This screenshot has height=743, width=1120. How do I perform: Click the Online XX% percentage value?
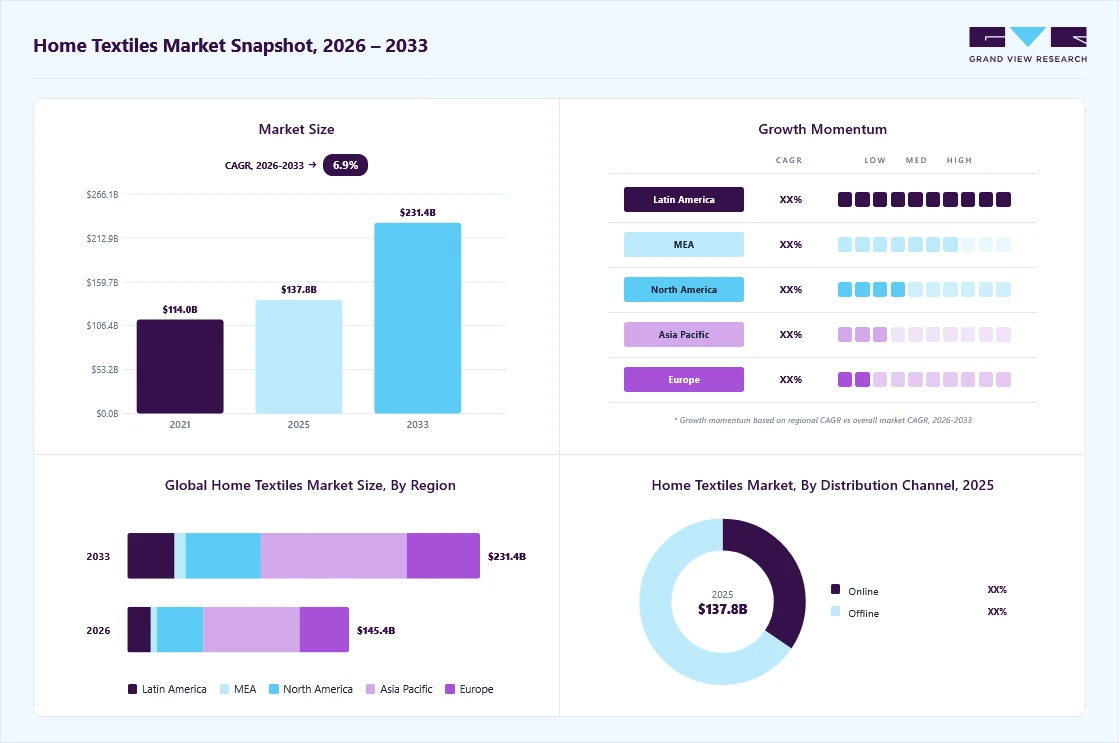click(997, 589)
